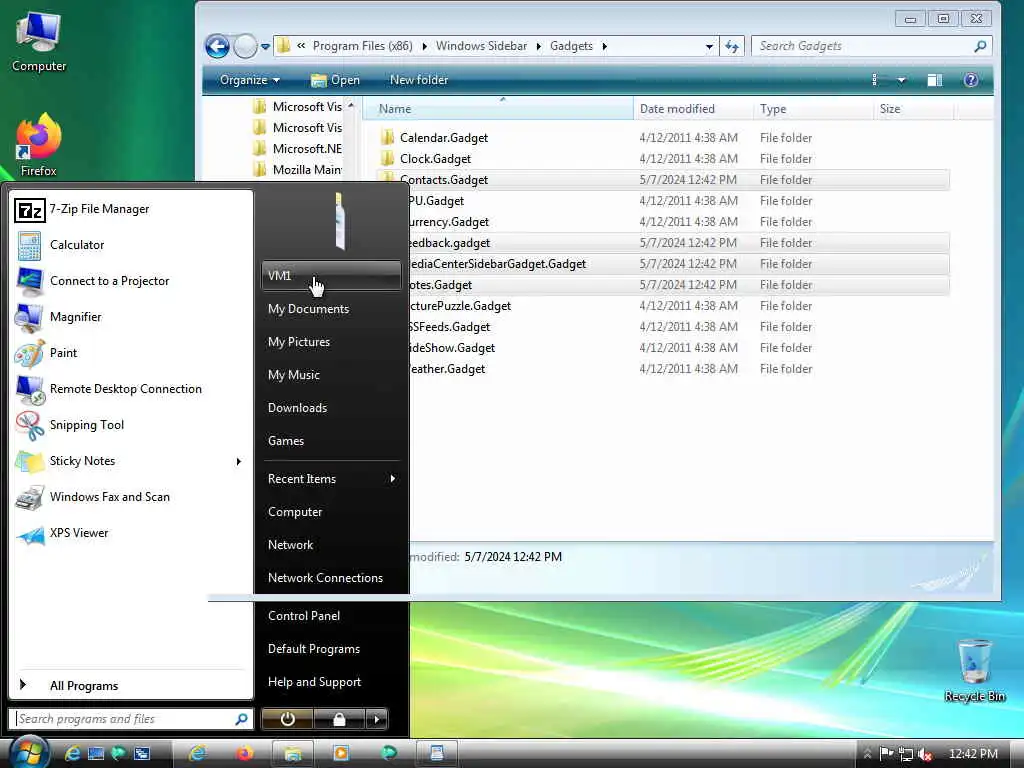Screen dimensions: 1024x768
Task: Click the Start menu lock button
Action: (339, 719)
